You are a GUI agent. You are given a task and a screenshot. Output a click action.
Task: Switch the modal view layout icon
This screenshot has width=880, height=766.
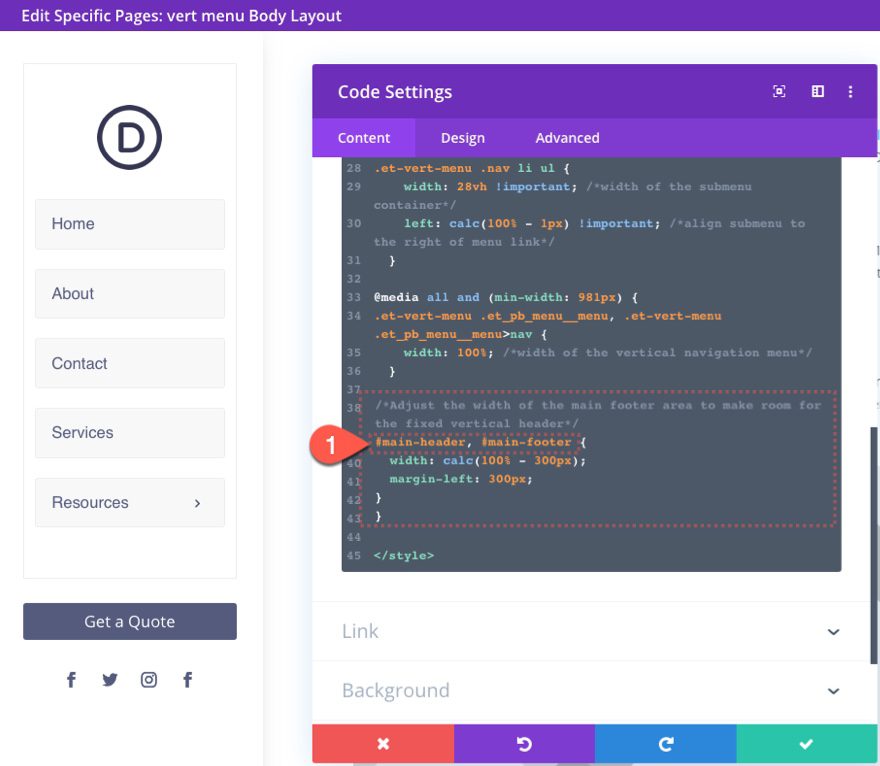[817, 91]
